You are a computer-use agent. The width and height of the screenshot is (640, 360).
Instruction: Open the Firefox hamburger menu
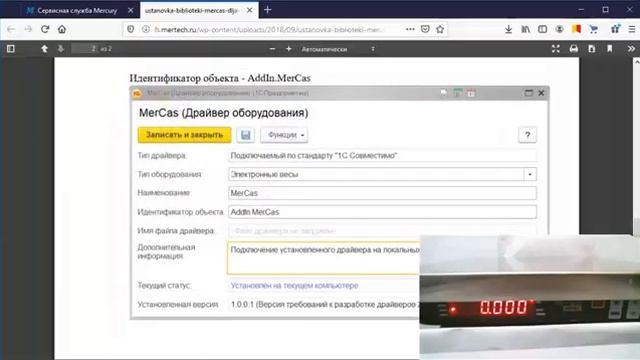click(x=632, y=29)
